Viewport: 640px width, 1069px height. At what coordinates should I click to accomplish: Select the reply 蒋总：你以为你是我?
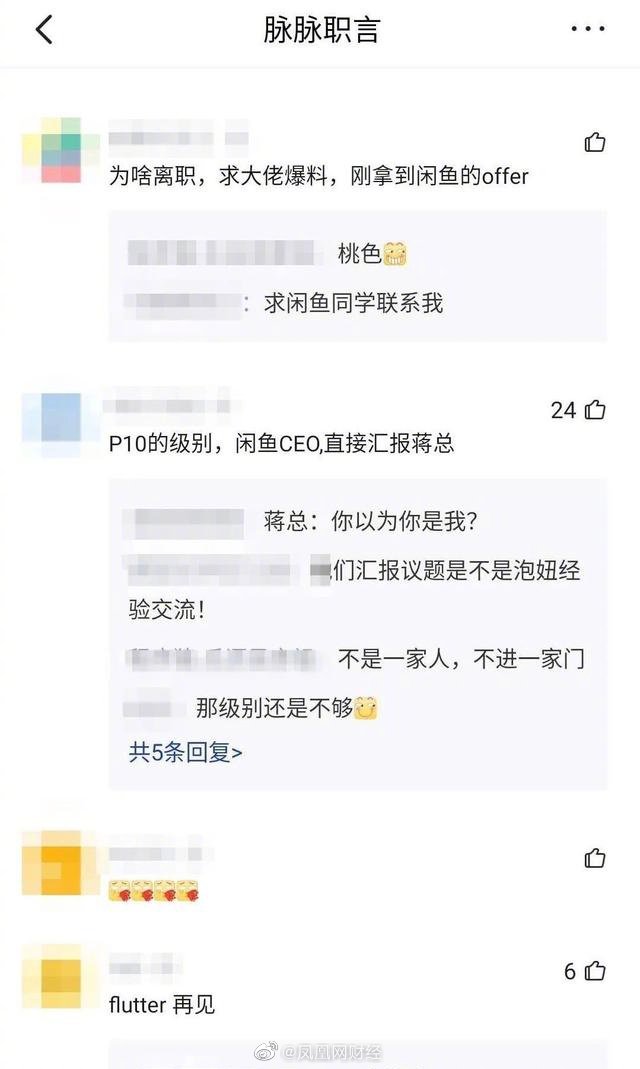(370, 522)
